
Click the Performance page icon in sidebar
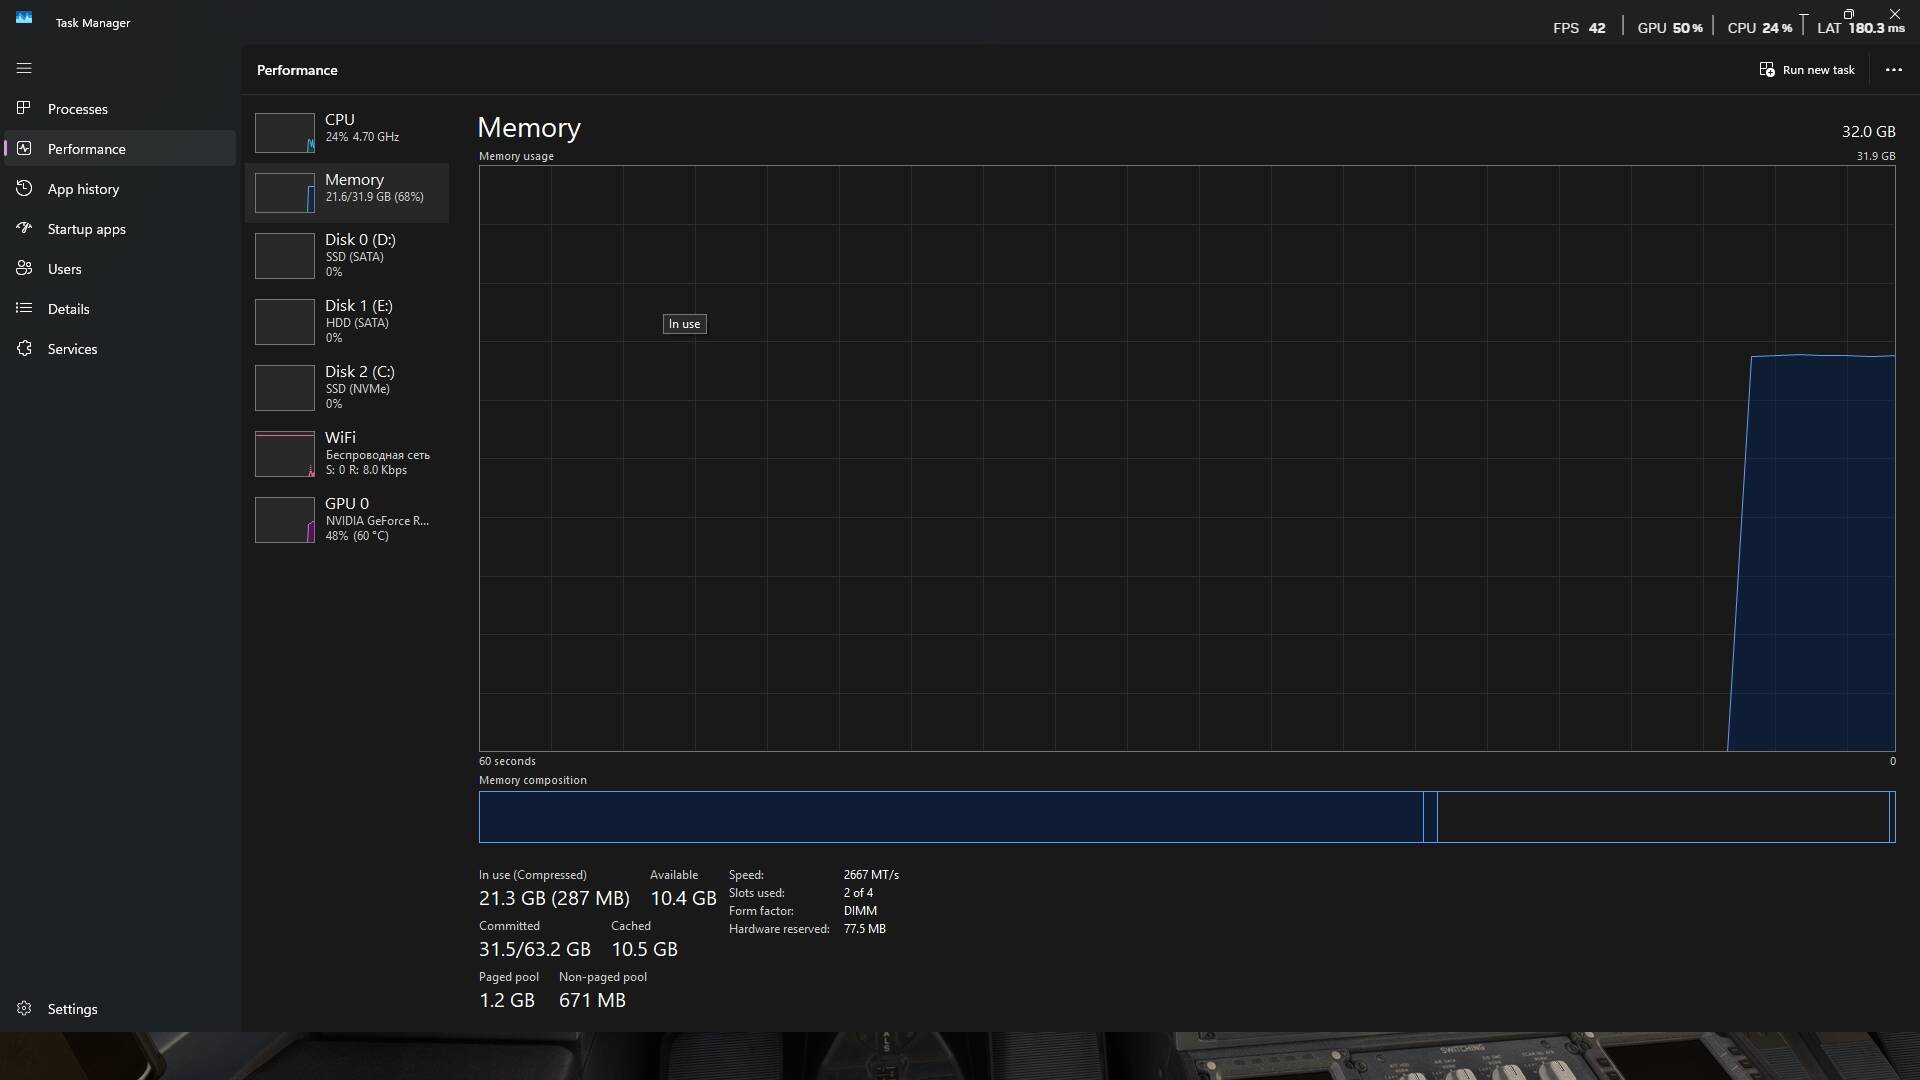[x=24, y=148]
